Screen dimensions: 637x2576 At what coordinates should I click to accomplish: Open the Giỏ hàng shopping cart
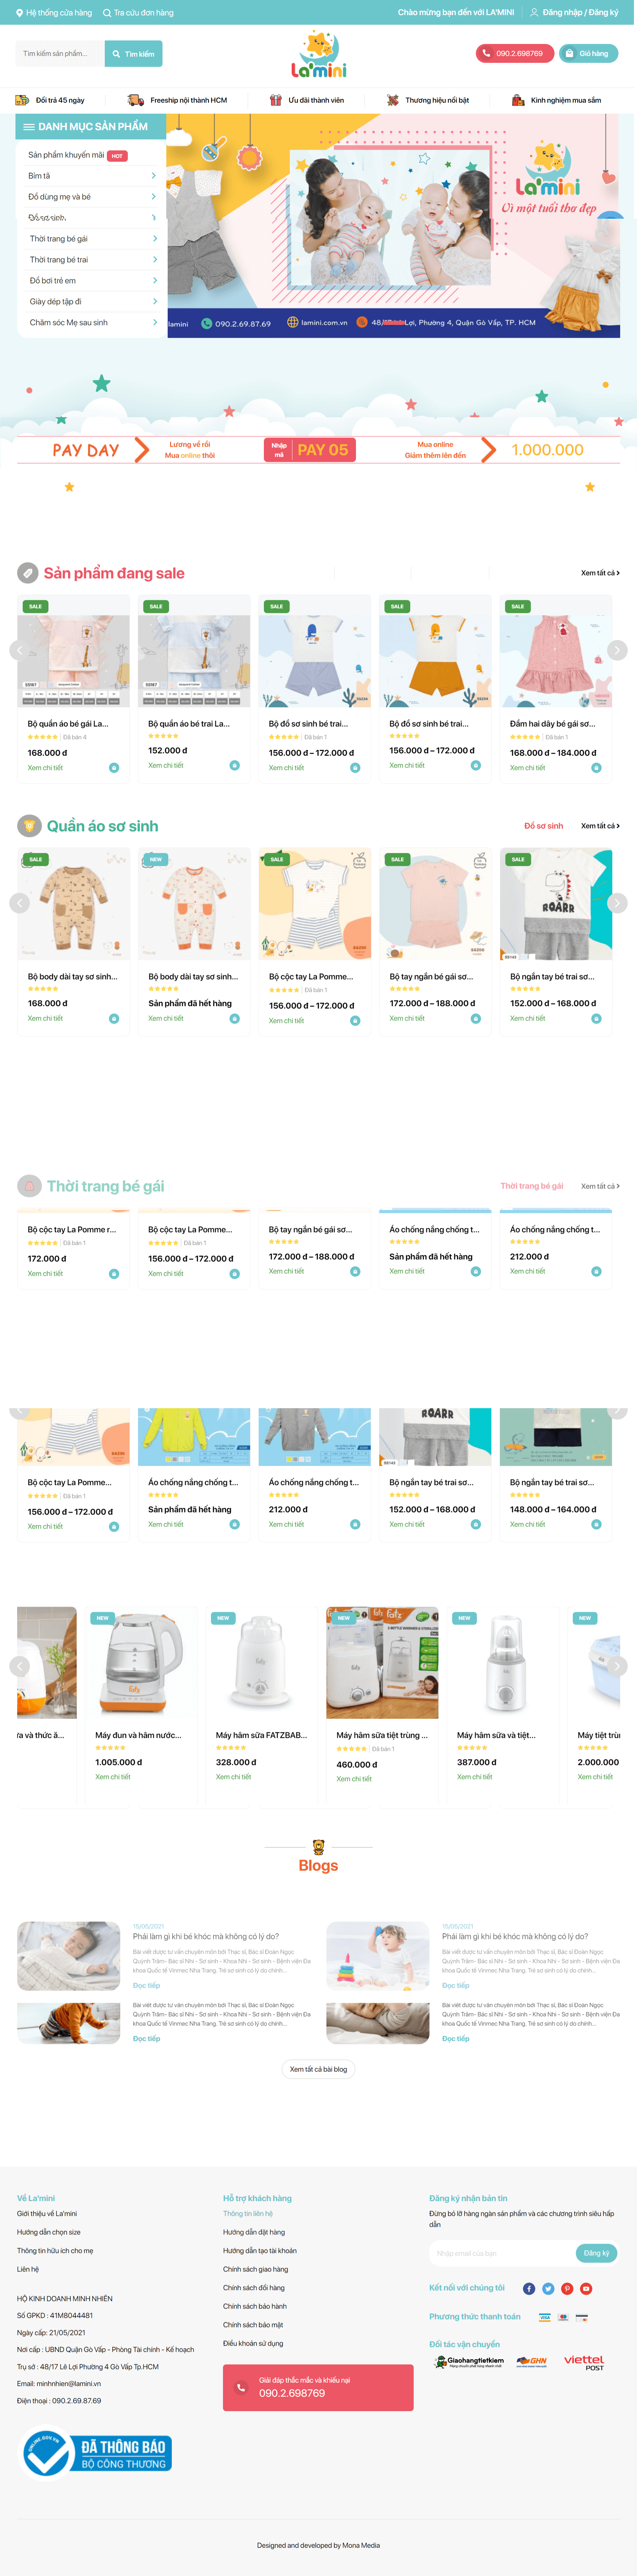click(x=588, y=54)
